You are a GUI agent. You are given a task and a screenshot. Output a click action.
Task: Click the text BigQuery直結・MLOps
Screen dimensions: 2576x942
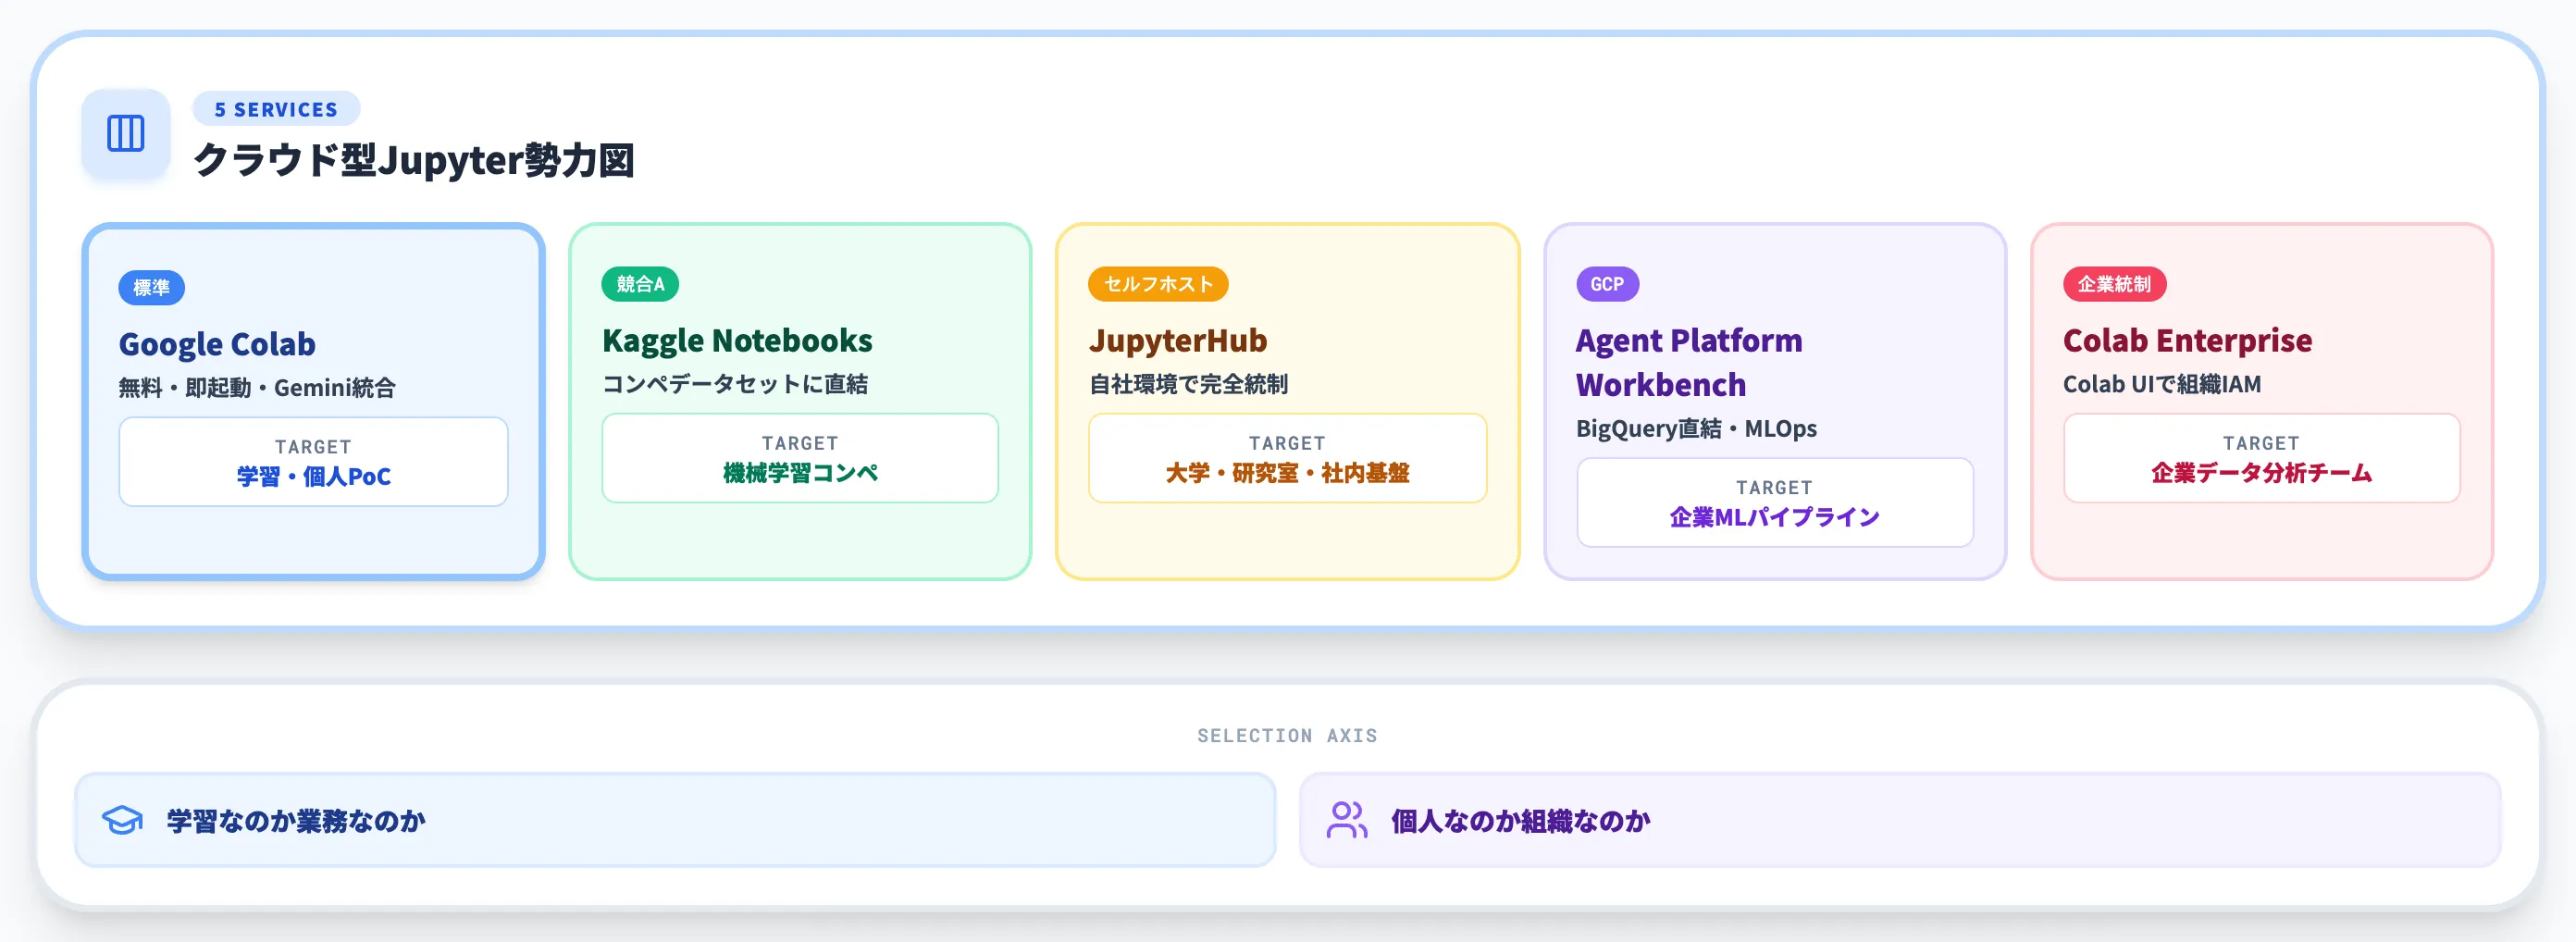point(1696,429)
